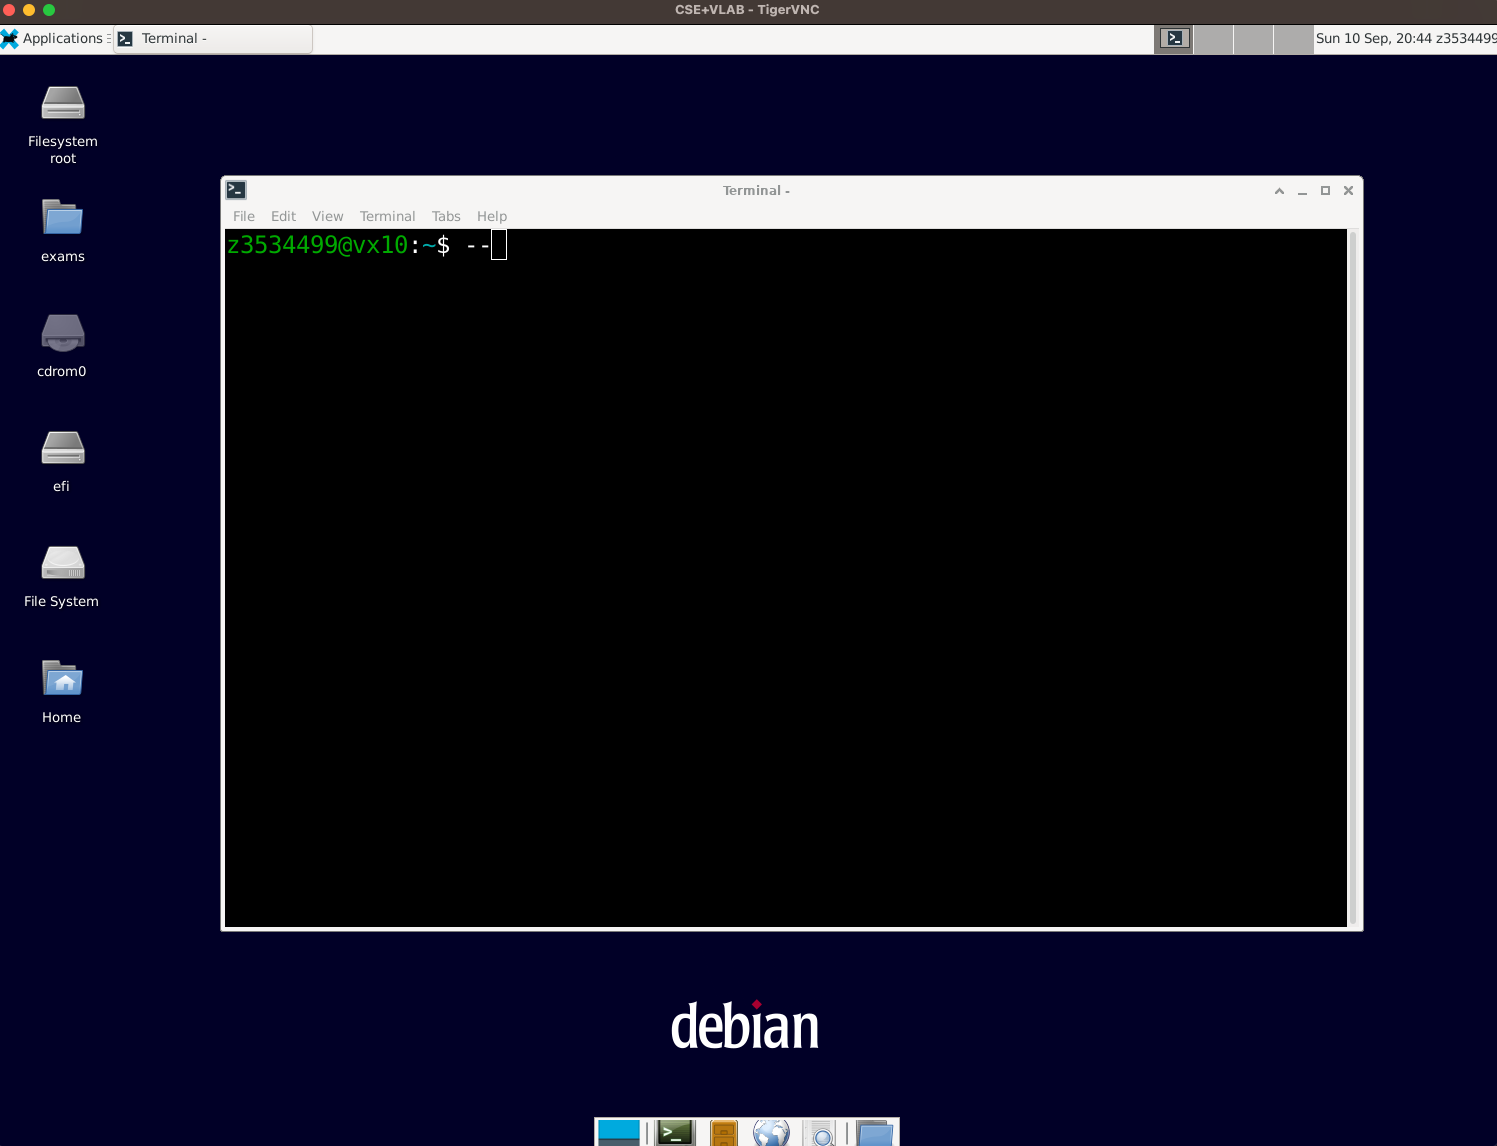
Task: Open the View menu in terminal
Action: [x=327, y=216]
